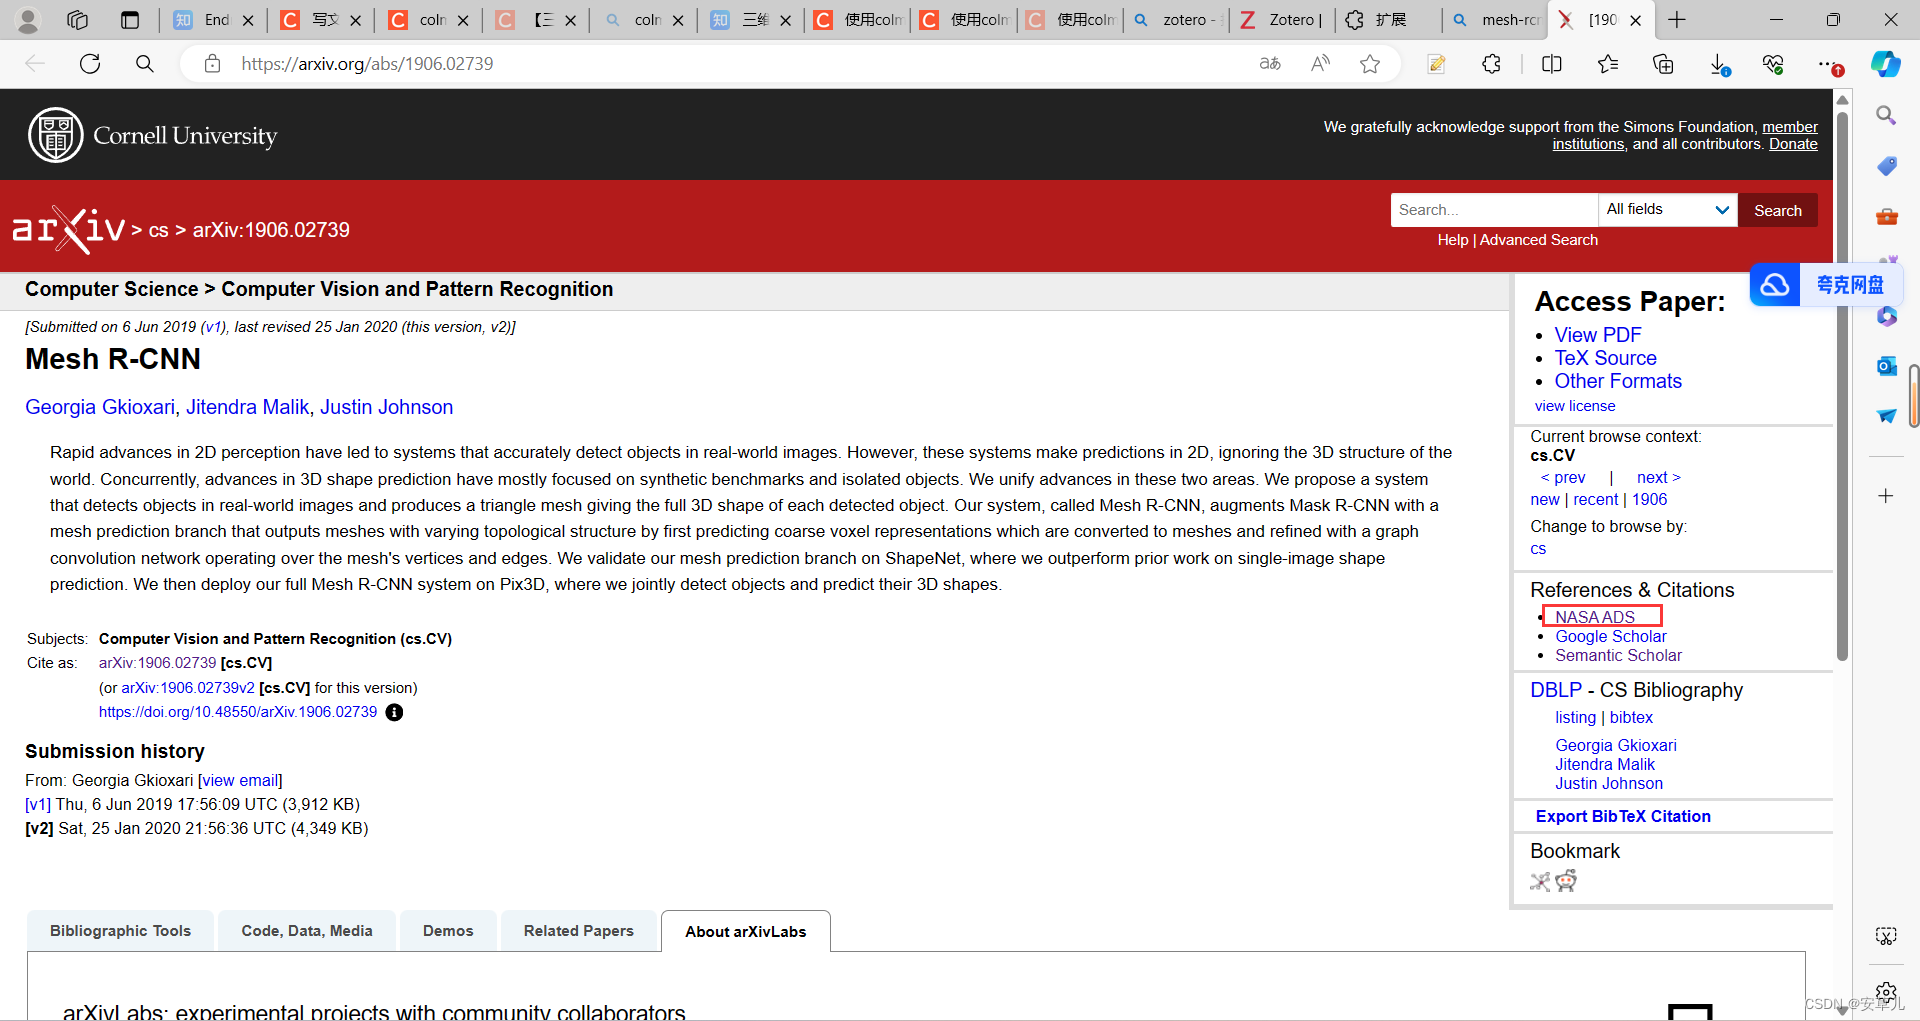The width and height of the screenshot is (1920, 1021).
Task: Click the refresh page icon
Action: coord(89,63)
